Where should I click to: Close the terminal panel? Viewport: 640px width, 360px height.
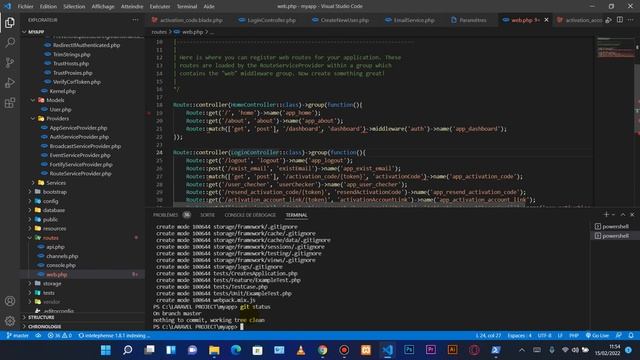pyautogui.click(x=632, y=215)
